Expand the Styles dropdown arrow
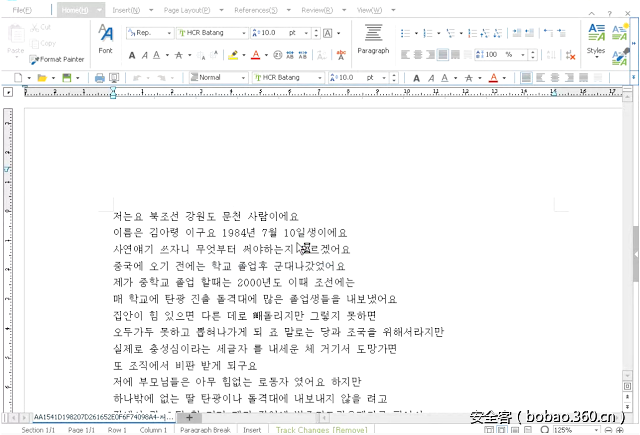Screen dimensions: 640x435 596,57
